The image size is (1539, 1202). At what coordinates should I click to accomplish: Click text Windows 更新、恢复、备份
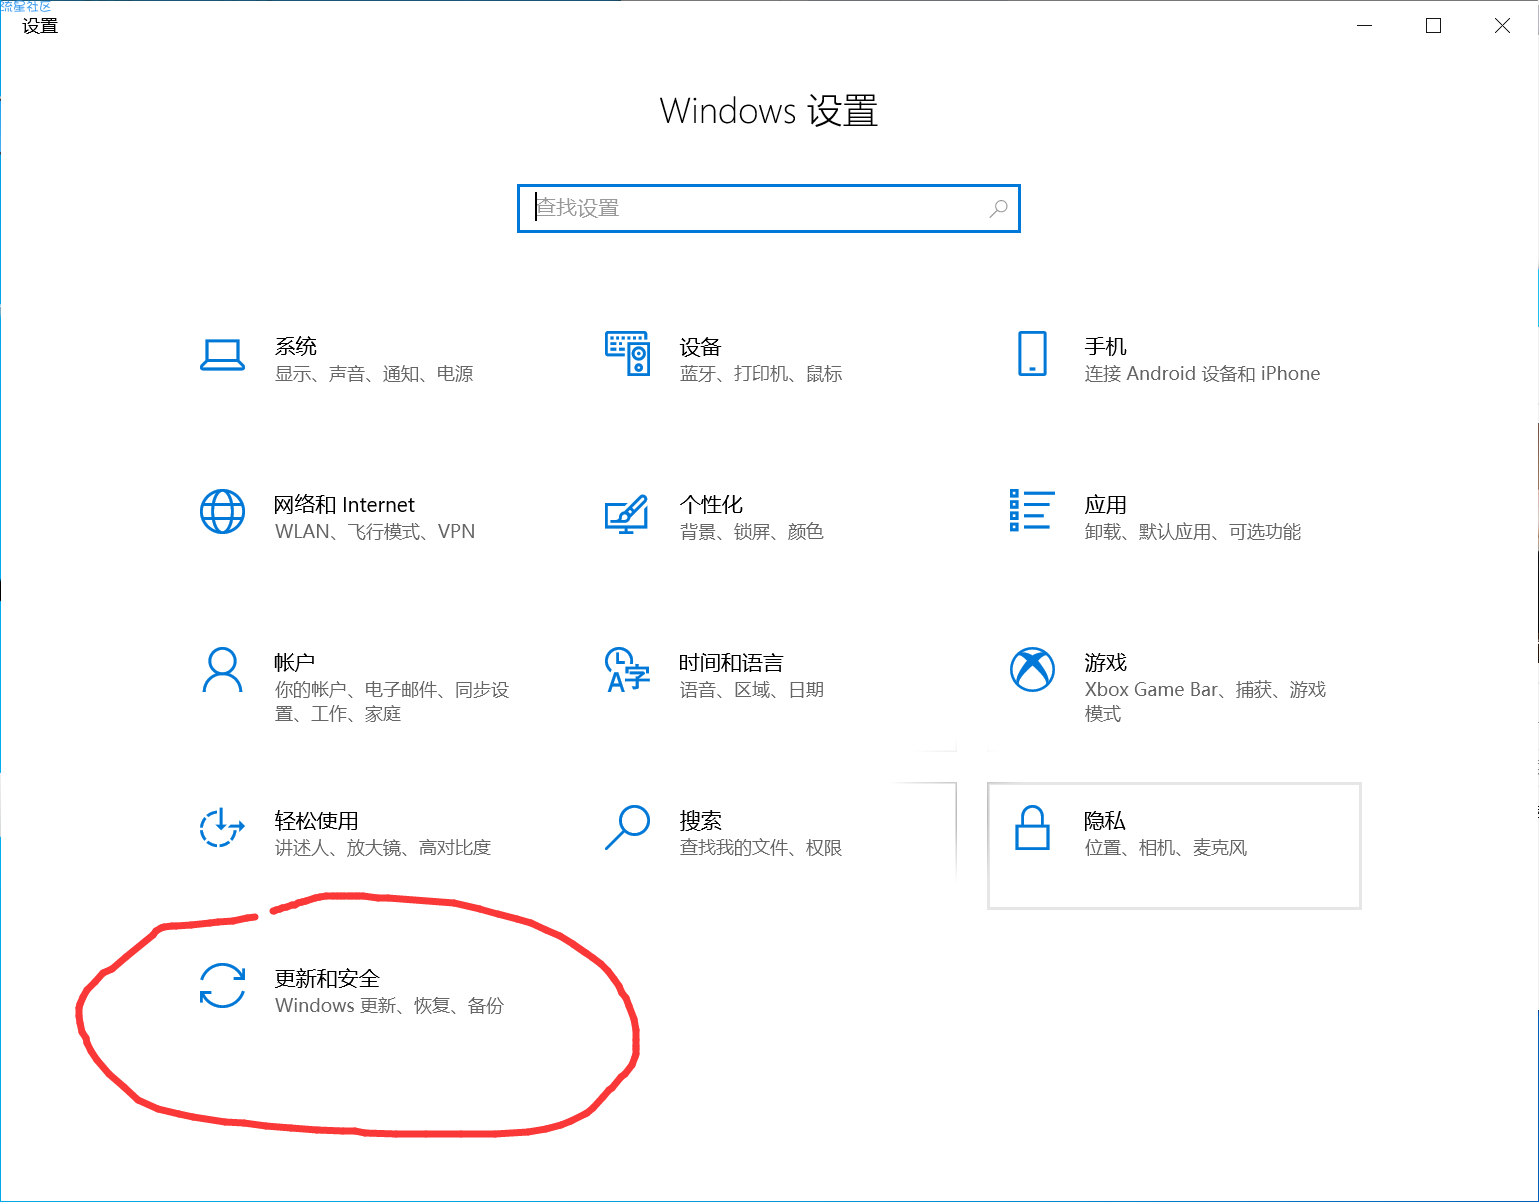tap(389, 1006)
